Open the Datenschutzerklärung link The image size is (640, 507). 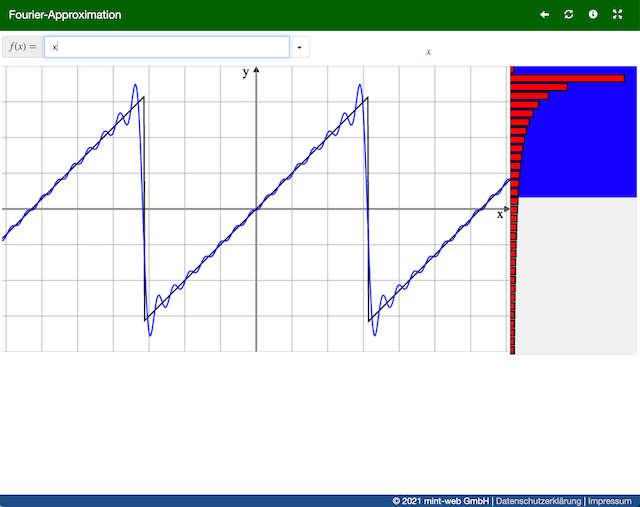[x=538, y=501]
